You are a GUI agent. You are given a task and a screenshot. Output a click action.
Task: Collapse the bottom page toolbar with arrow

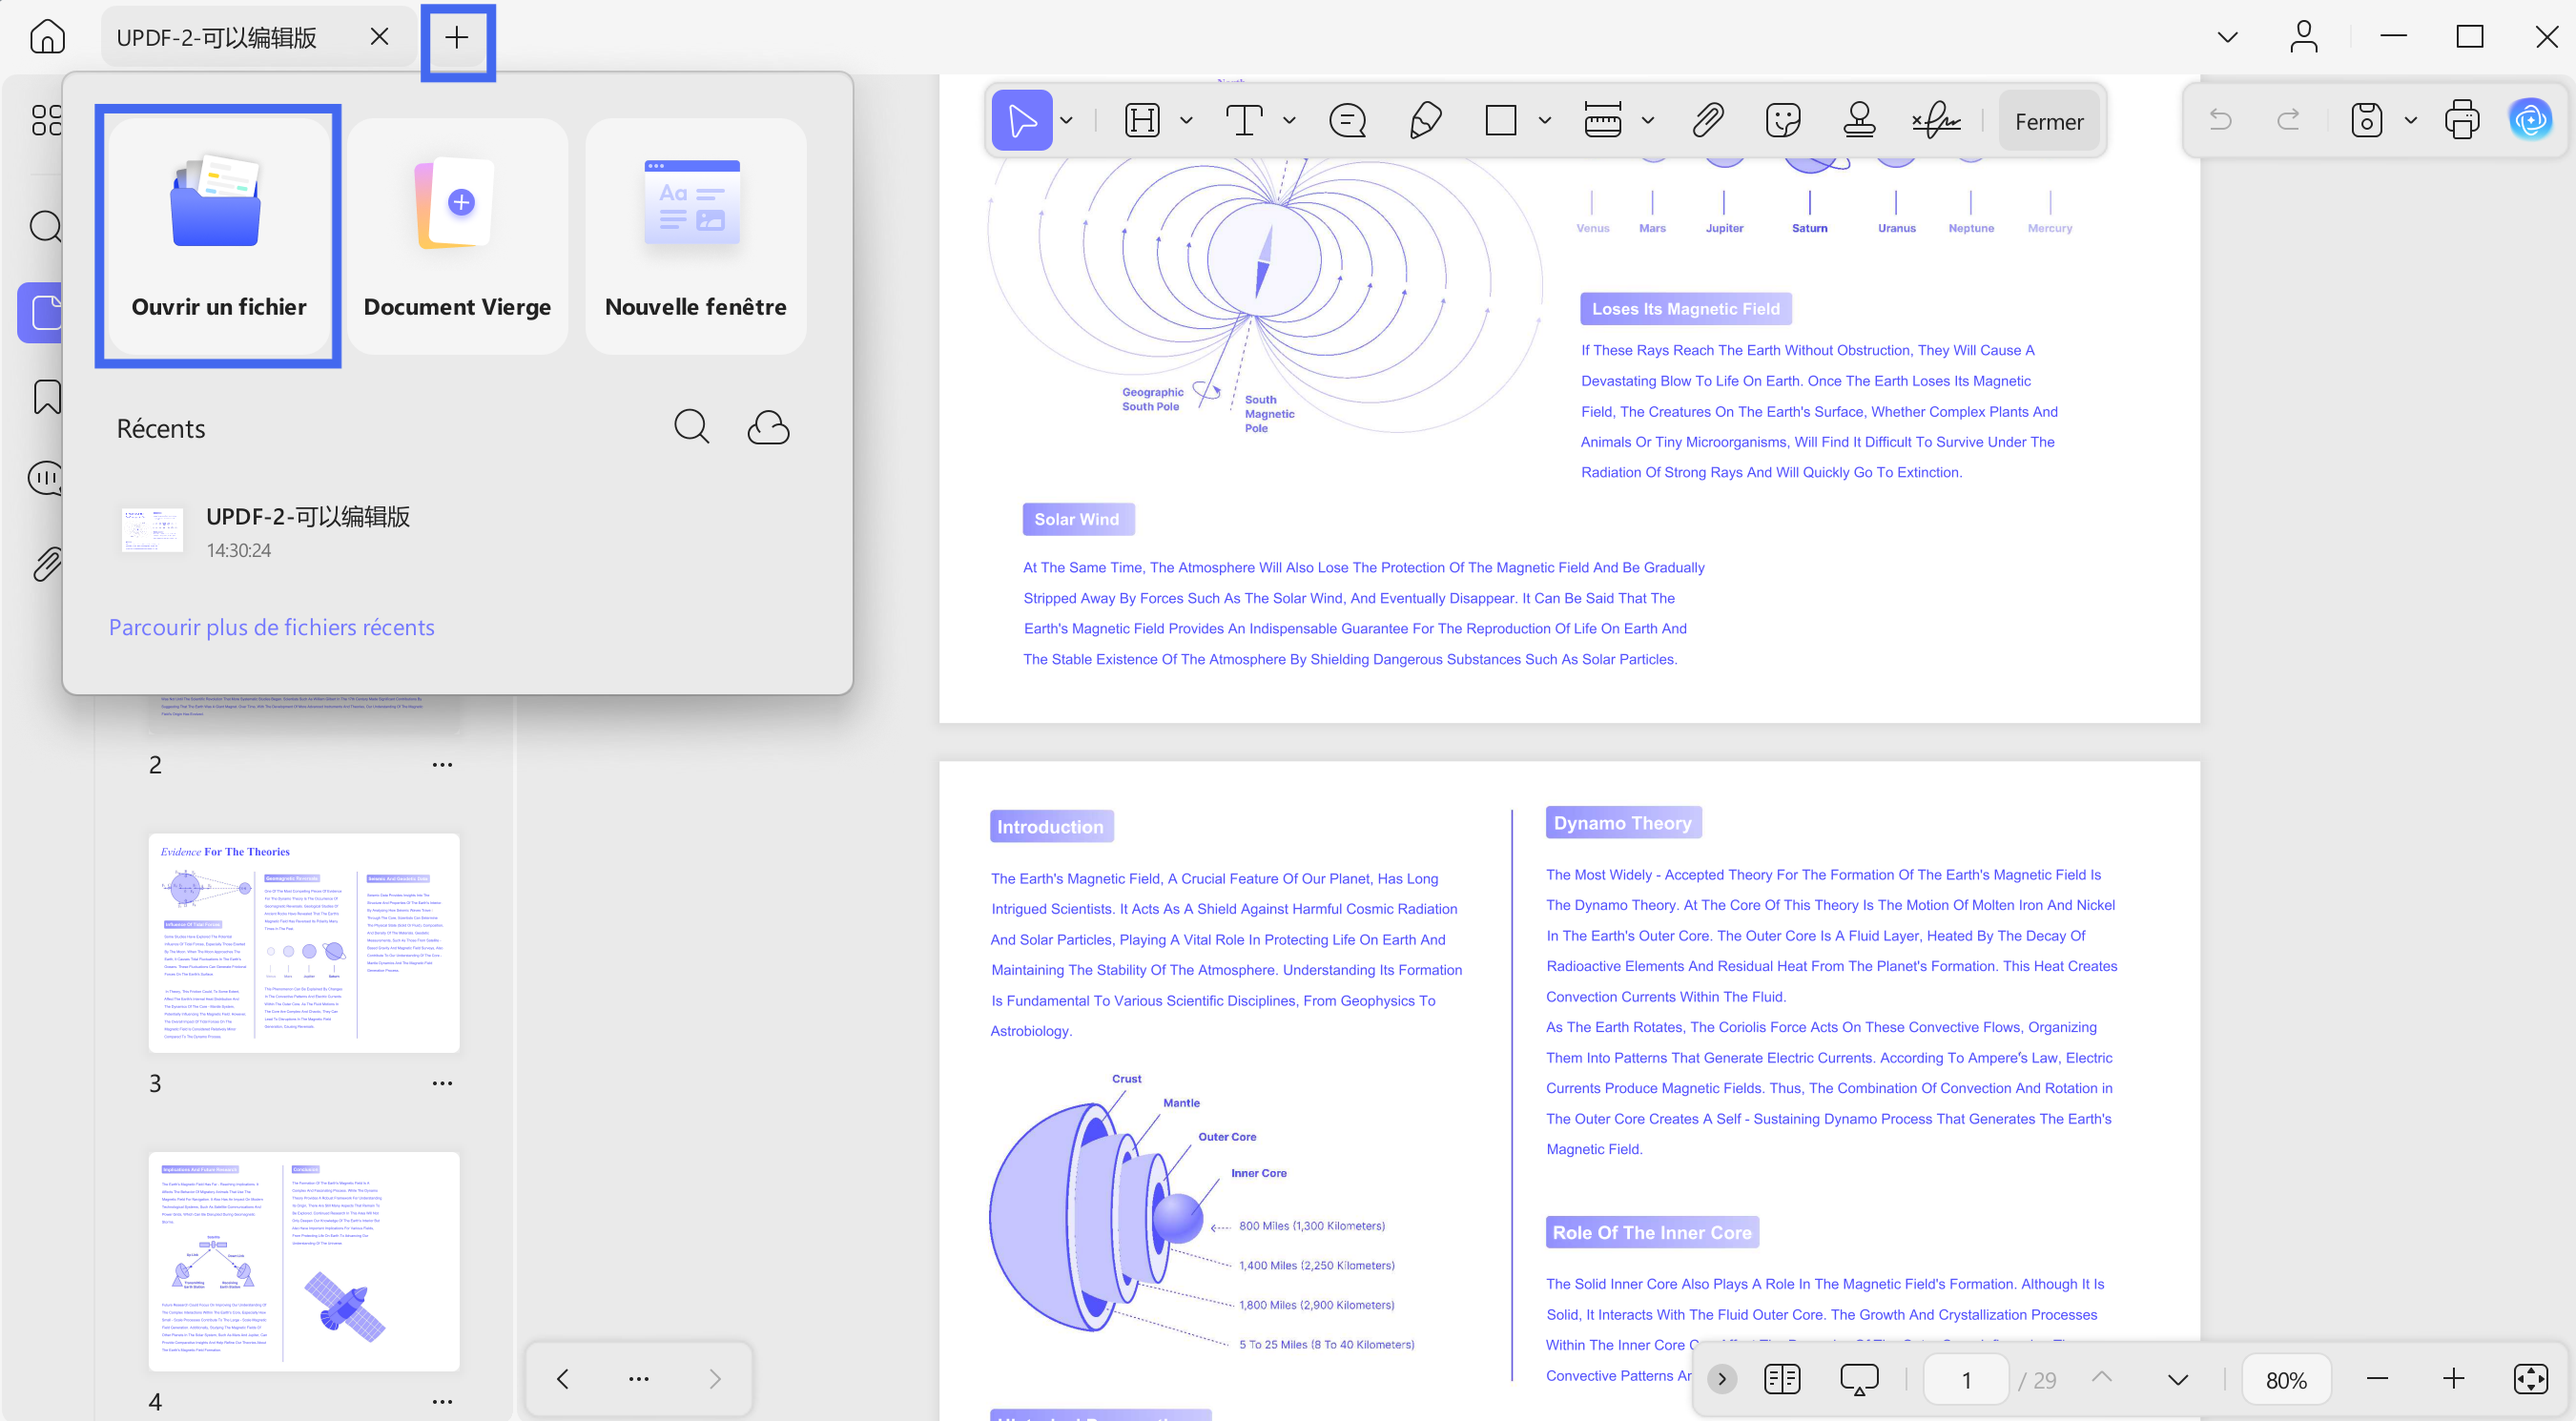(1721, 1379)
